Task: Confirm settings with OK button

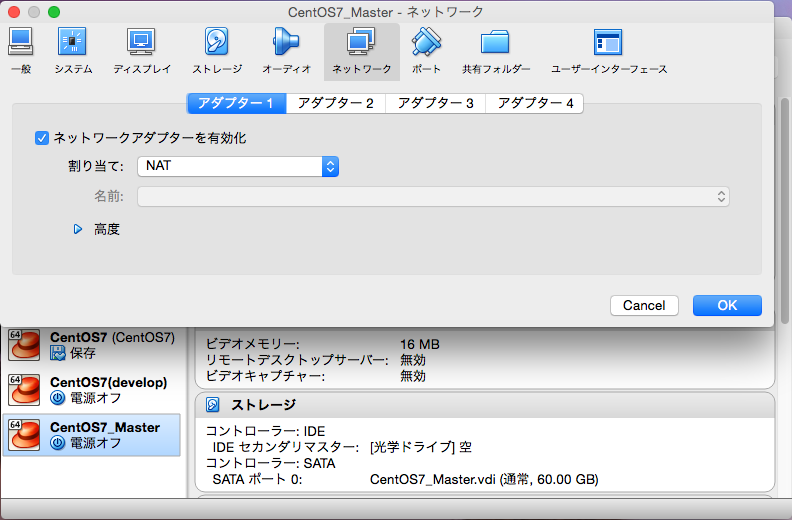Action: 727,306
